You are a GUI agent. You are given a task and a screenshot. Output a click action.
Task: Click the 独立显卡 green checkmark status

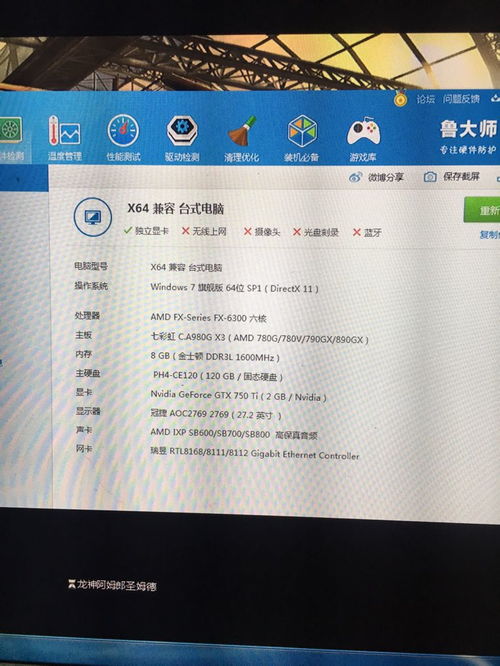point(146,231)
